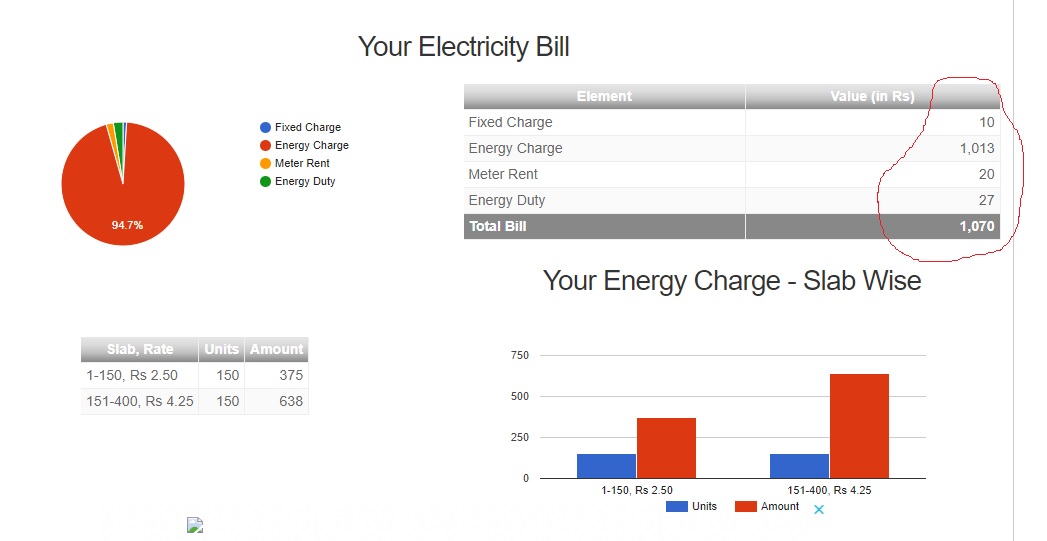Select the 151-400, Rs 4.25 slab row
Screen dimensions: 1047x541
(x=194, y=401)
